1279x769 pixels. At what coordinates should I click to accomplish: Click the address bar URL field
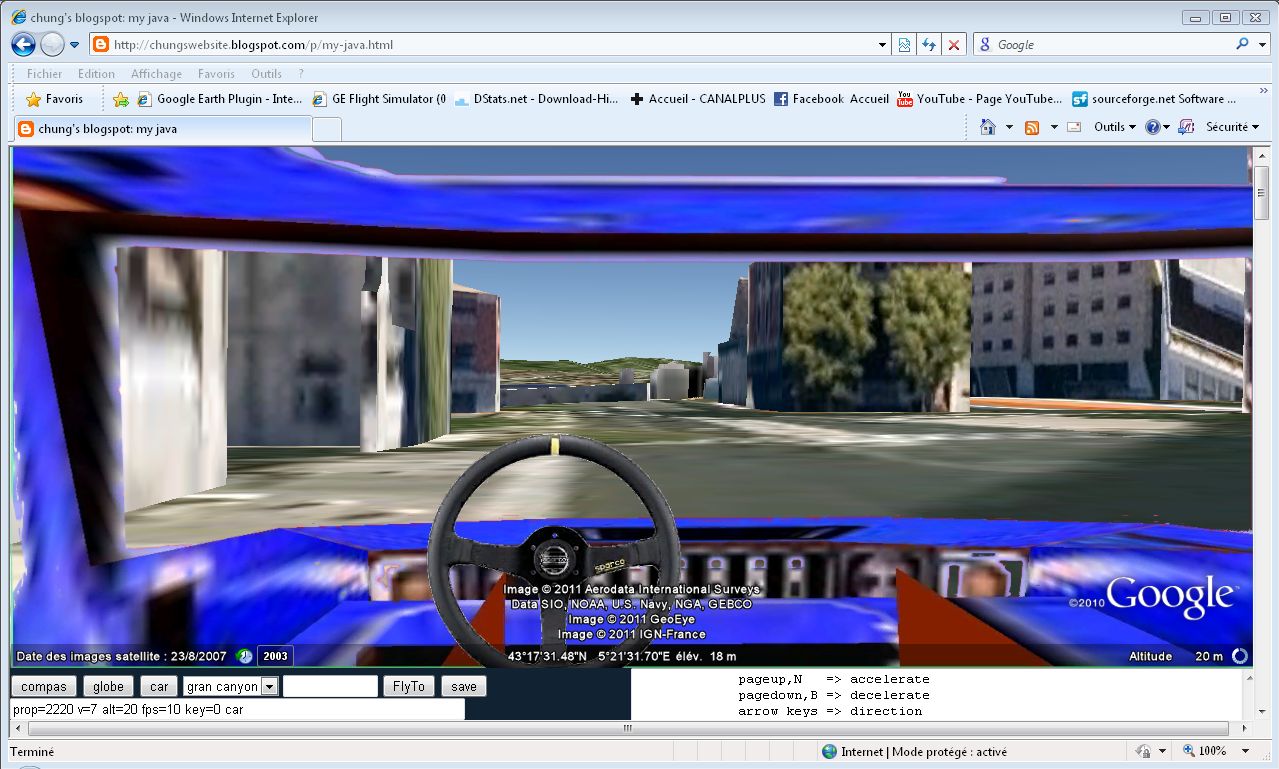point(480,45)
